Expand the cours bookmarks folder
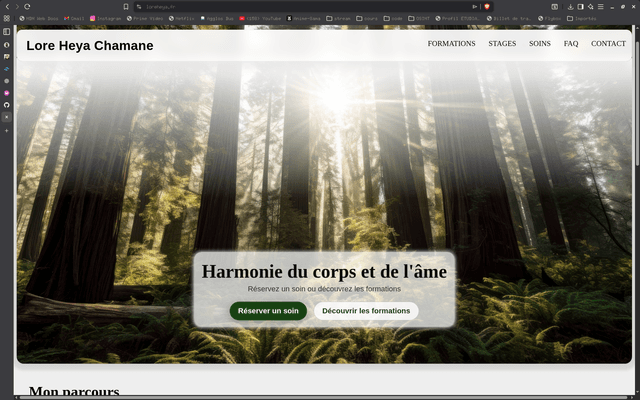 [x=368, y=18]
